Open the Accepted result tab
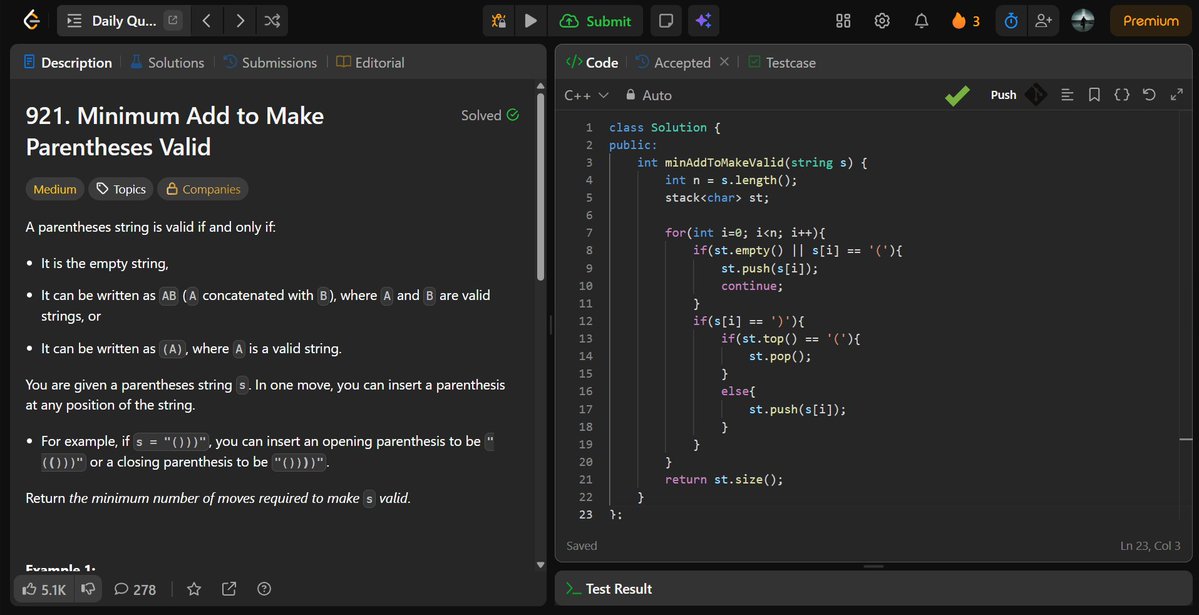This screenshot has height=615, width=1199. (x=673, y=63)
